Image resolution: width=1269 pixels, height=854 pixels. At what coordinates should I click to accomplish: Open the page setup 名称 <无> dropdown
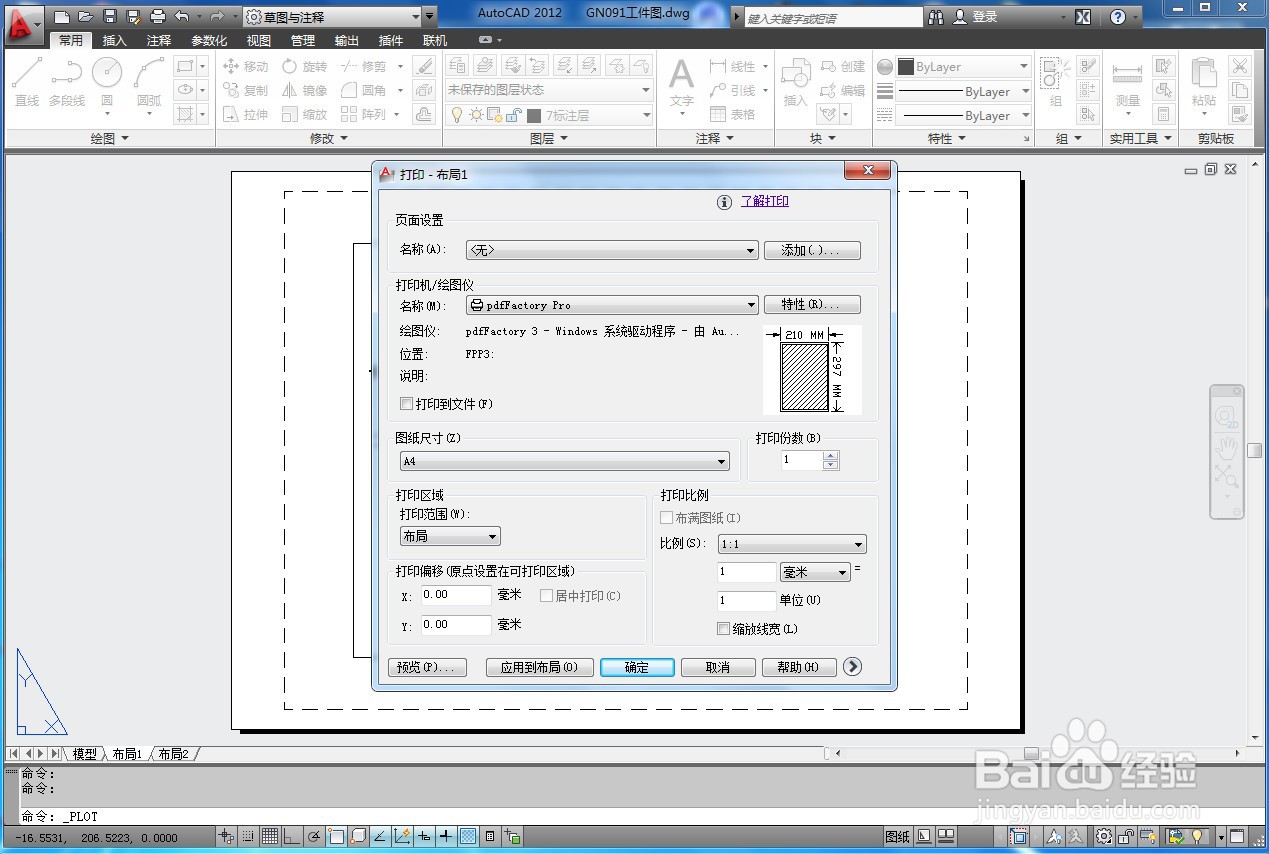[x=612, y=250]
